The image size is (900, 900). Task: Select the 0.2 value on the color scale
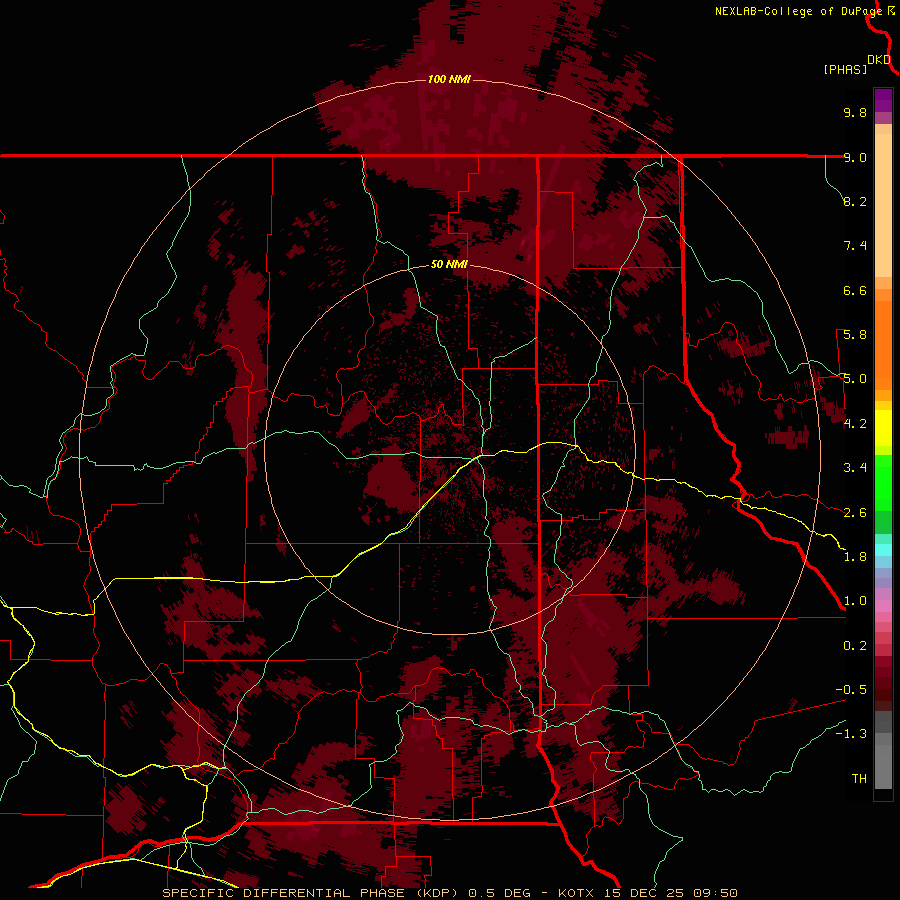coord(855,646)
